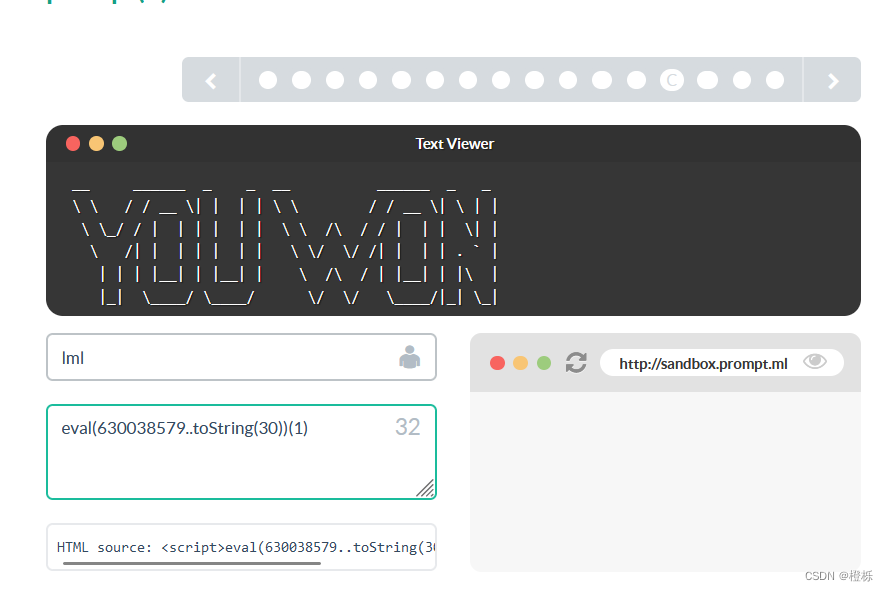Select the sixth level dot
Image resolution: width=888 pixels, height=591 pixels.
[435, 80]
